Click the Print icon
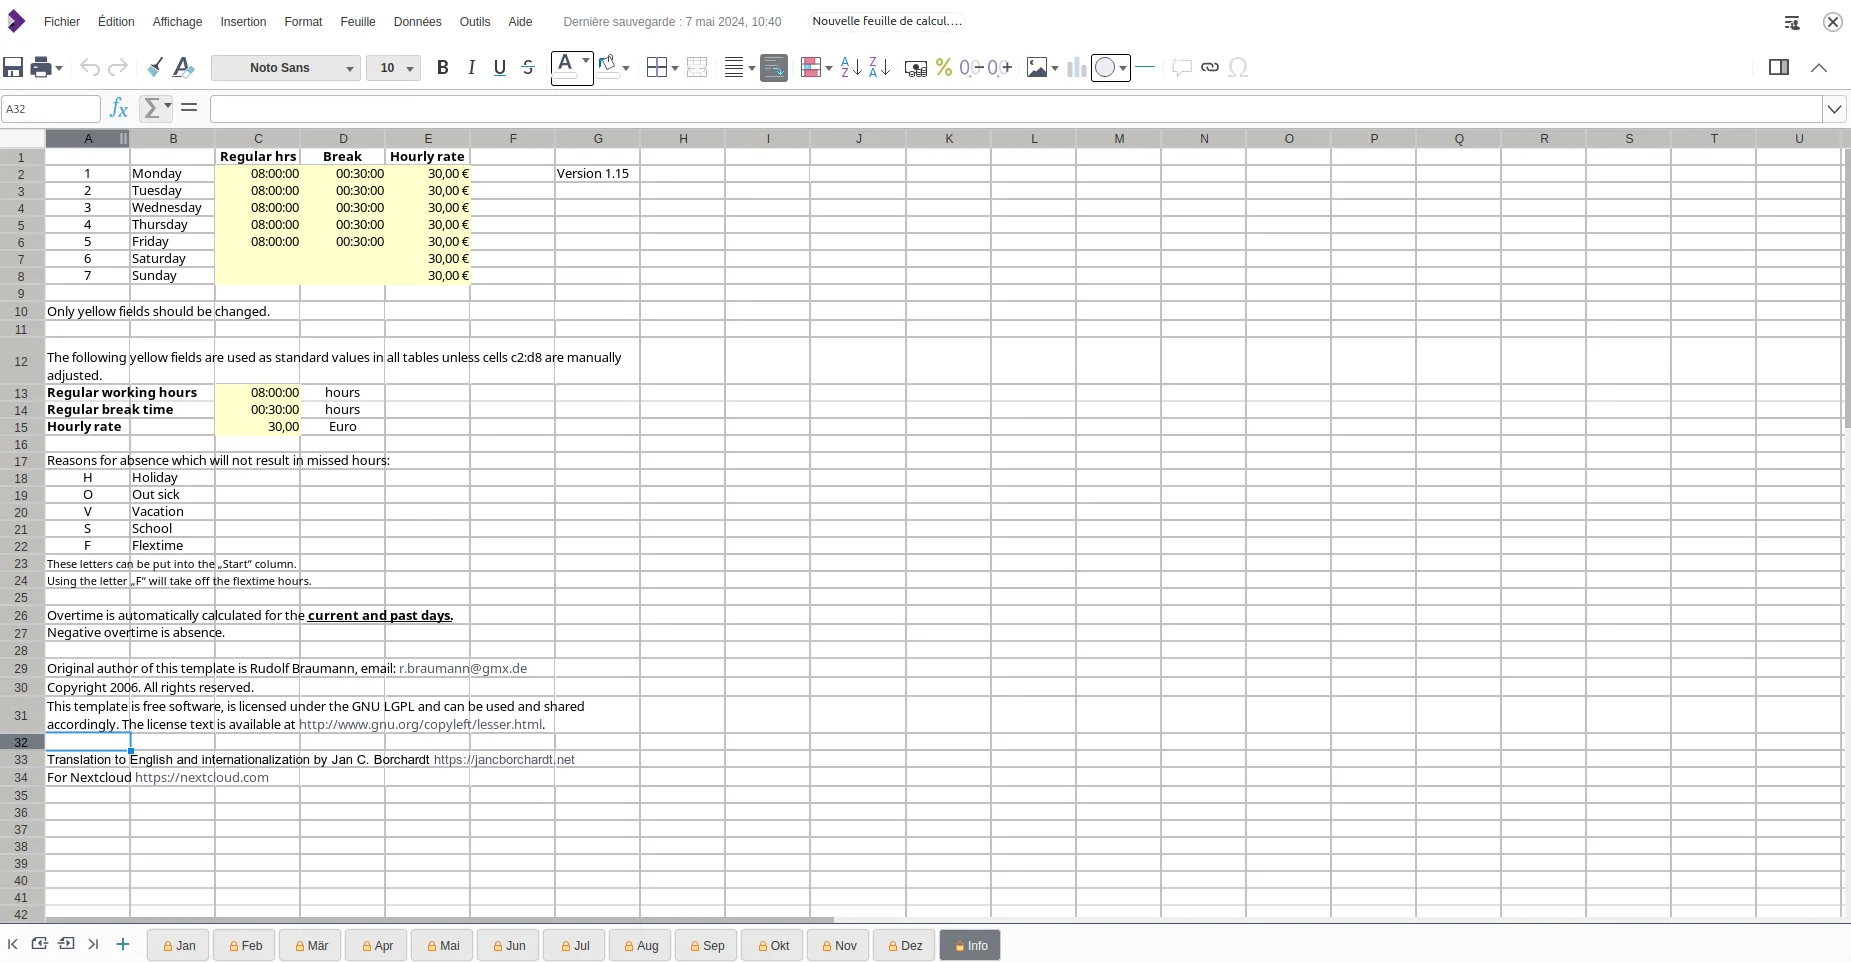The image size is (1851, 962). (x=41, y=68)
